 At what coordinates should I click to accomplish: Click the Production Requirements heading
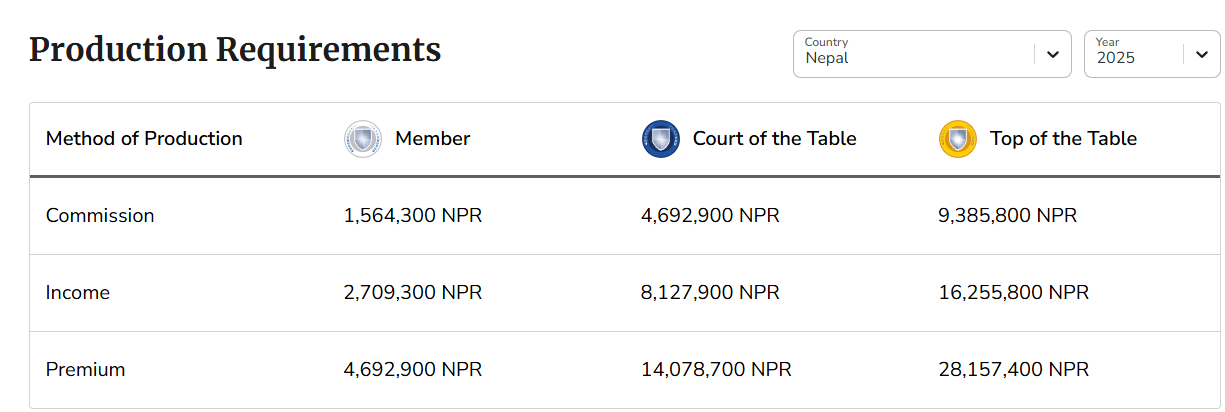pyautogui.click(x=235, y=49)
